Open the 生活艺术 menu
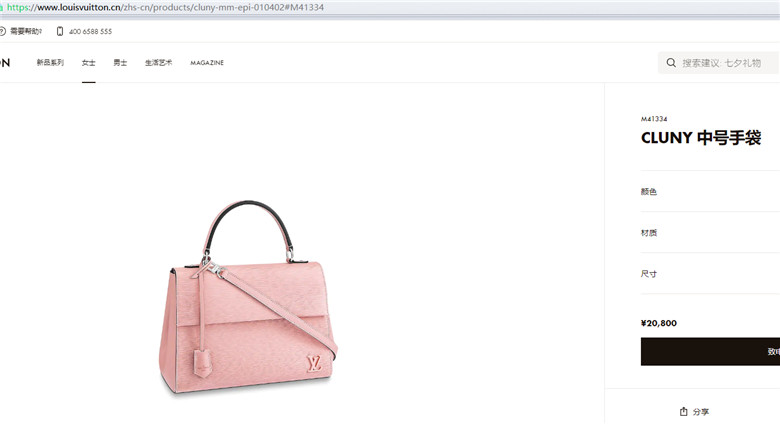 [159, 63]
